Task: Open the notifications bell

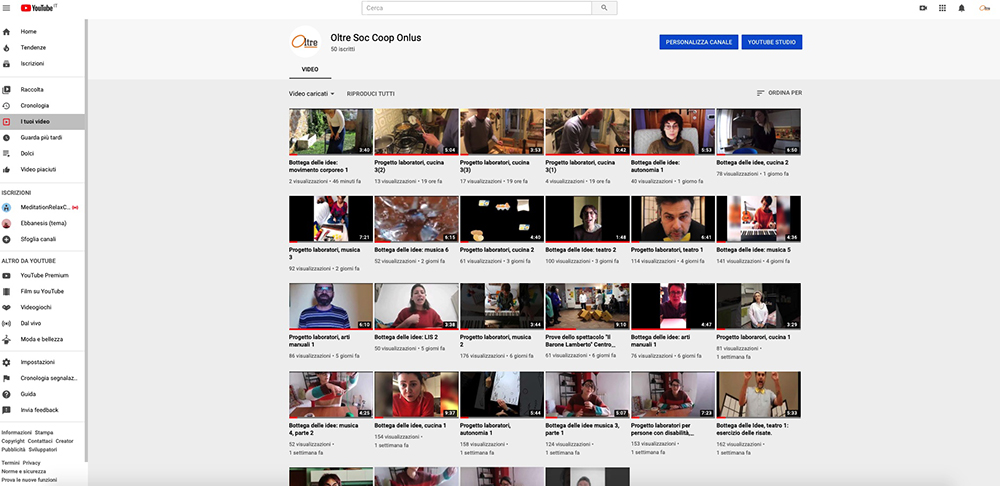Action: tap(962, 8)
